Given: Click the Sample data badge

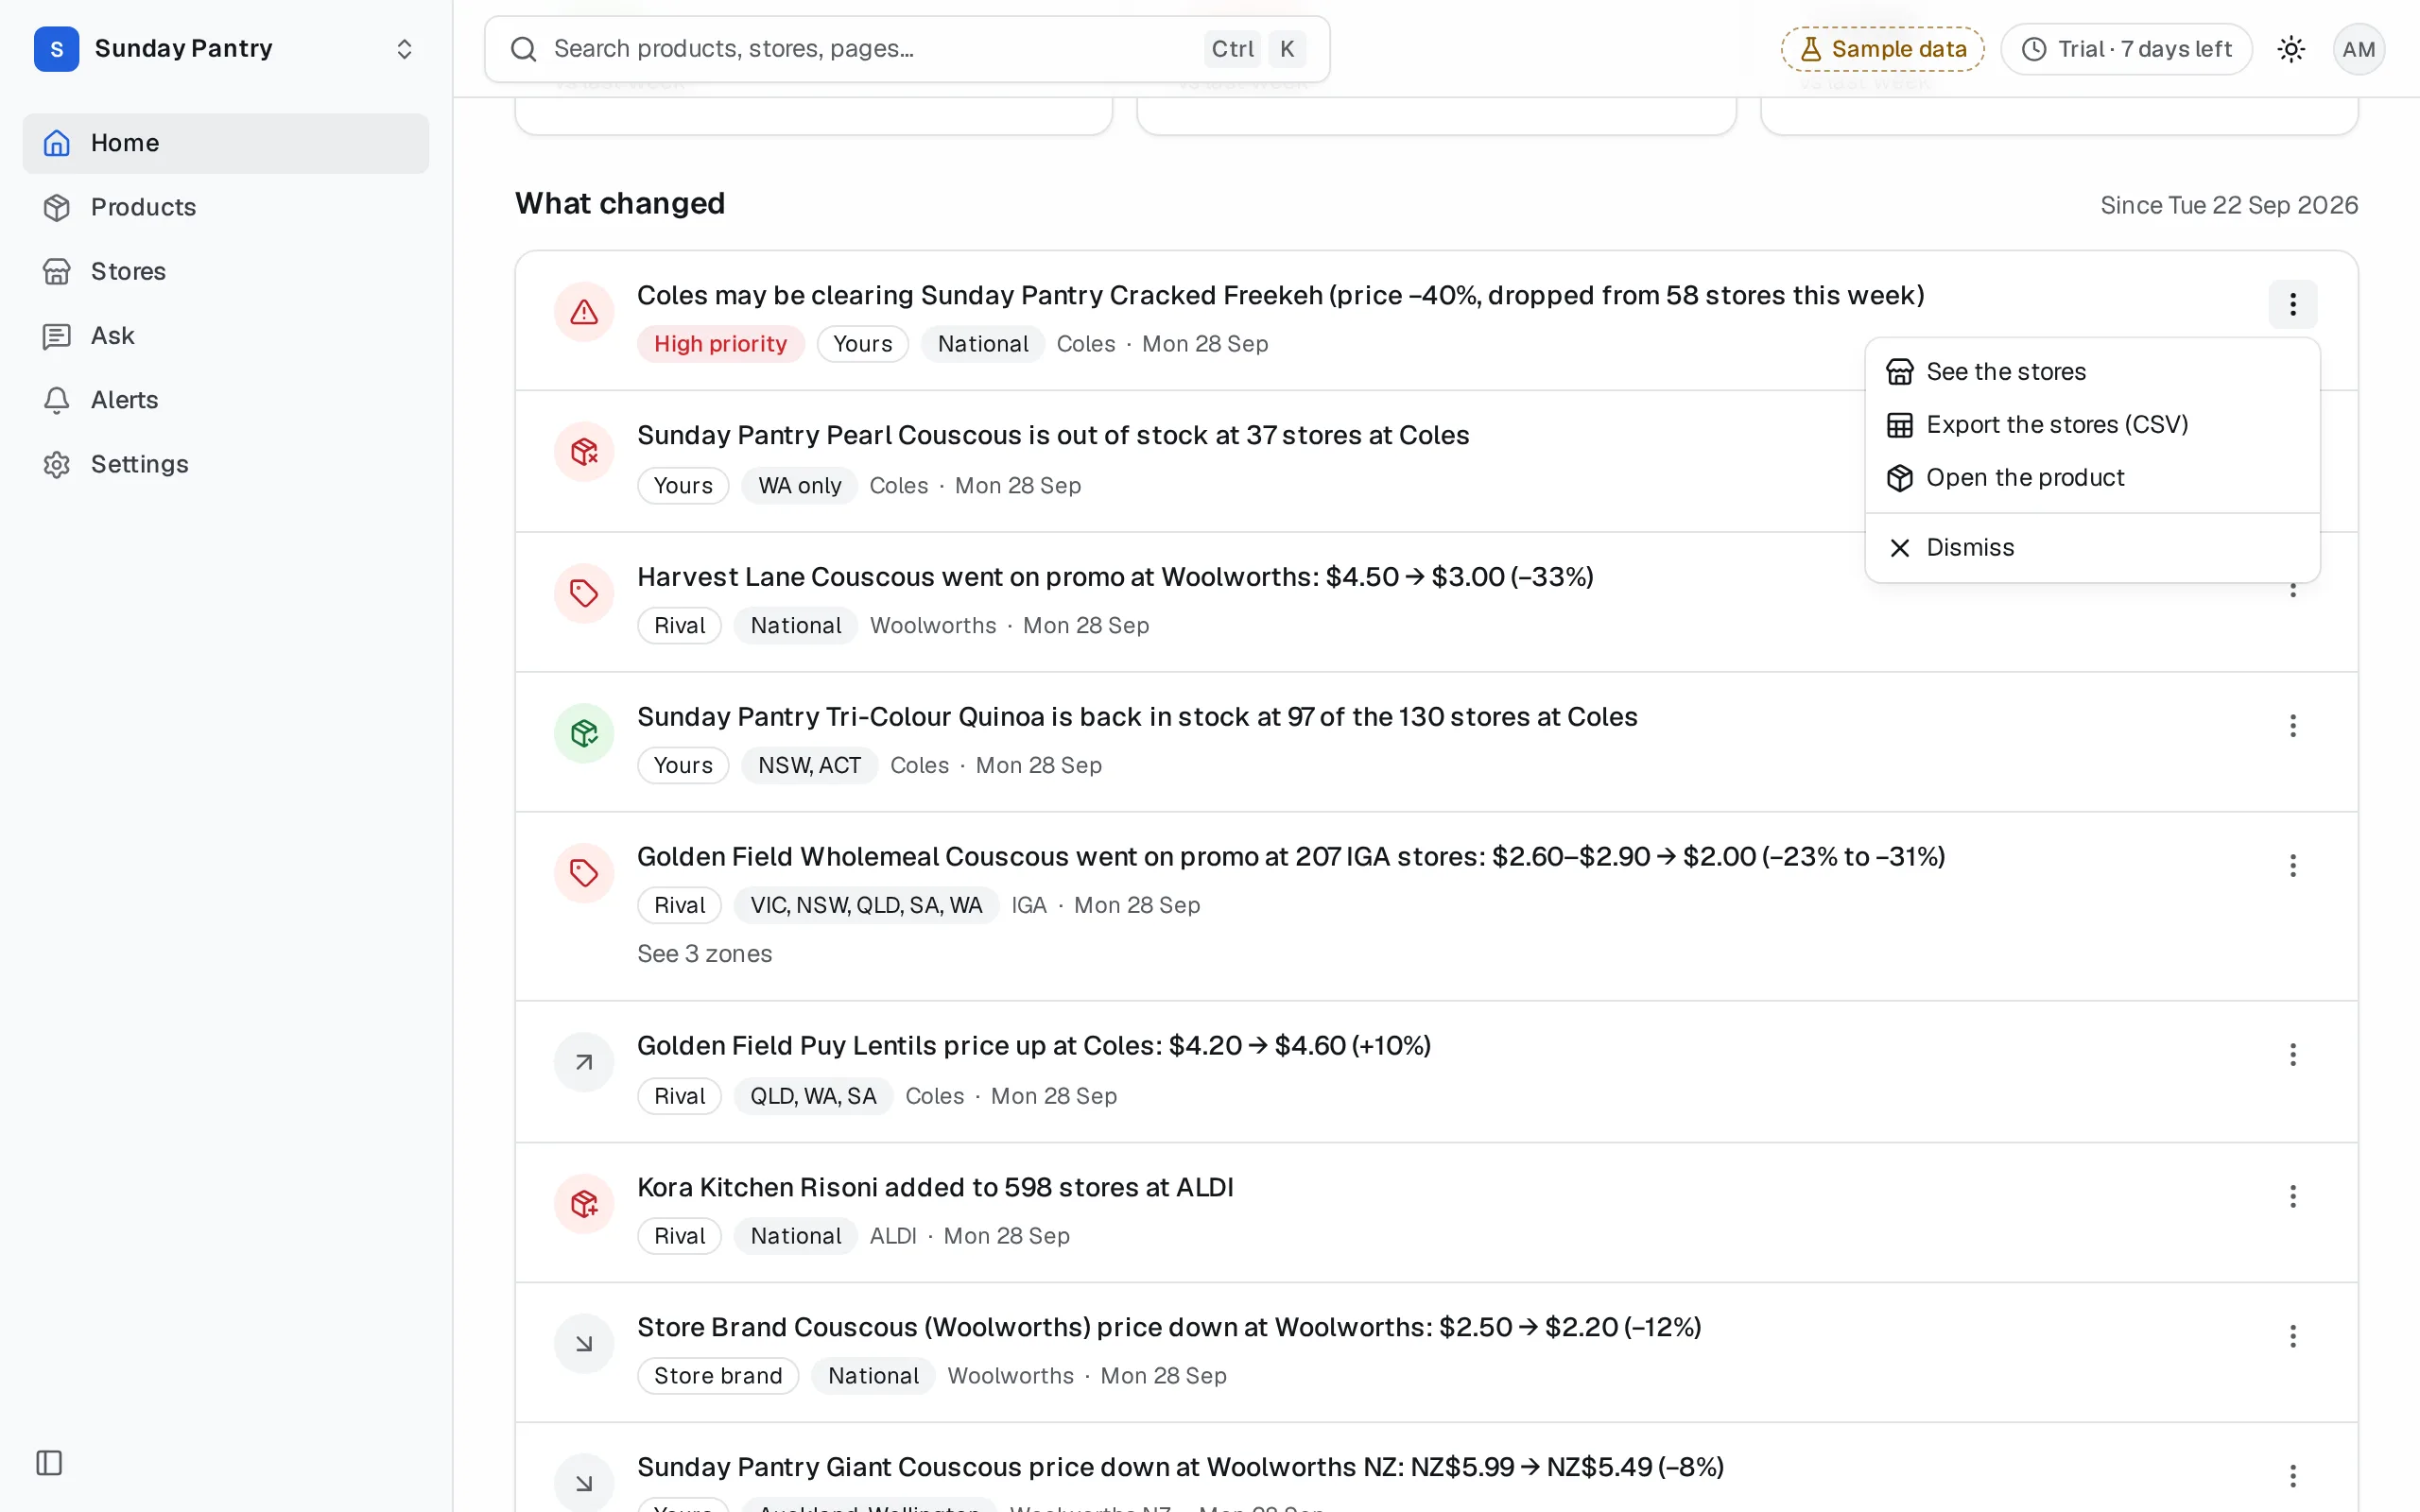Looking at the screenshot, I should [1882, 49].
